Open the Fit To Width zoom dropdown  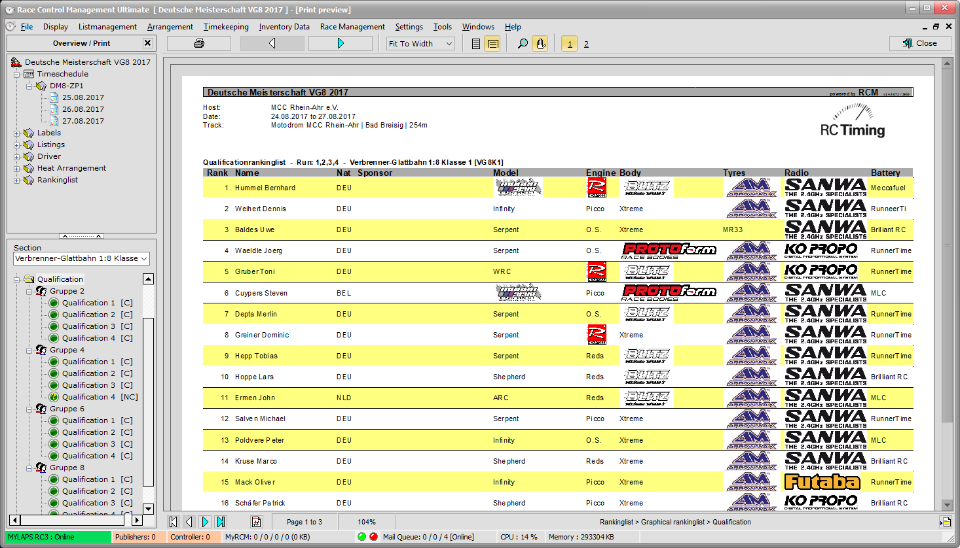[420, 43]
